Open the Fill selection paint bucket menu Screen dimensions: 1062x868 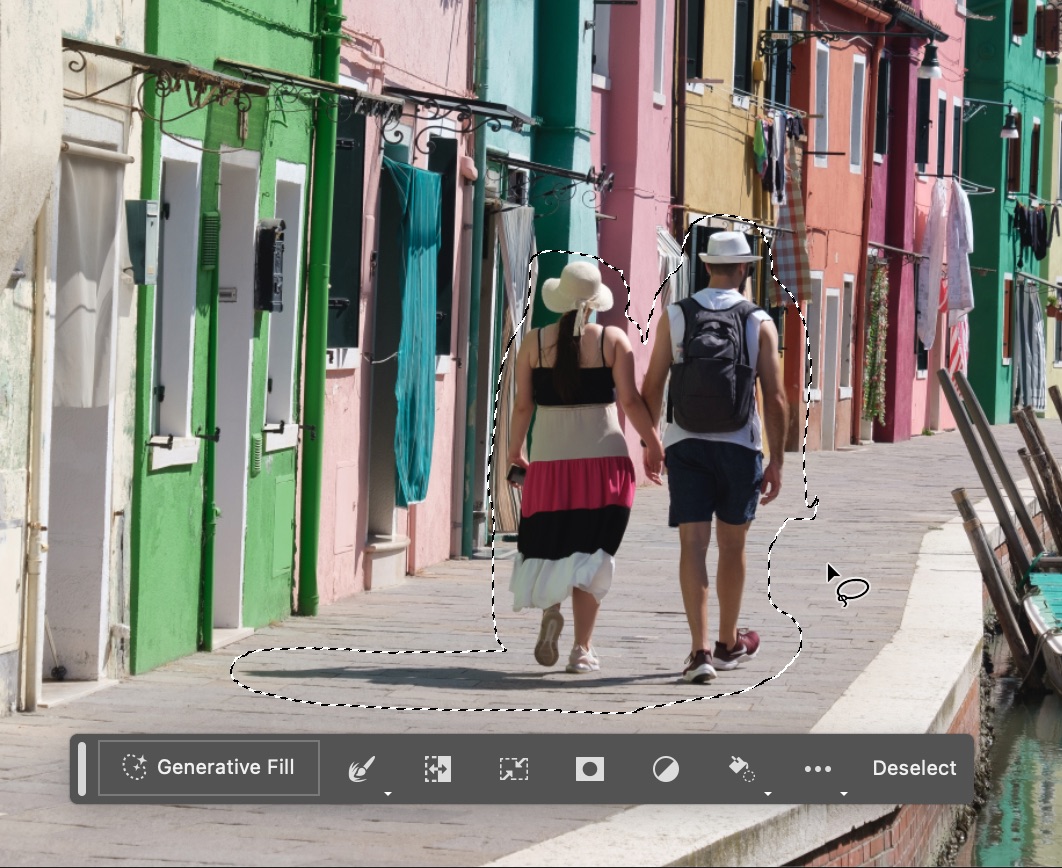click(742, 769)
